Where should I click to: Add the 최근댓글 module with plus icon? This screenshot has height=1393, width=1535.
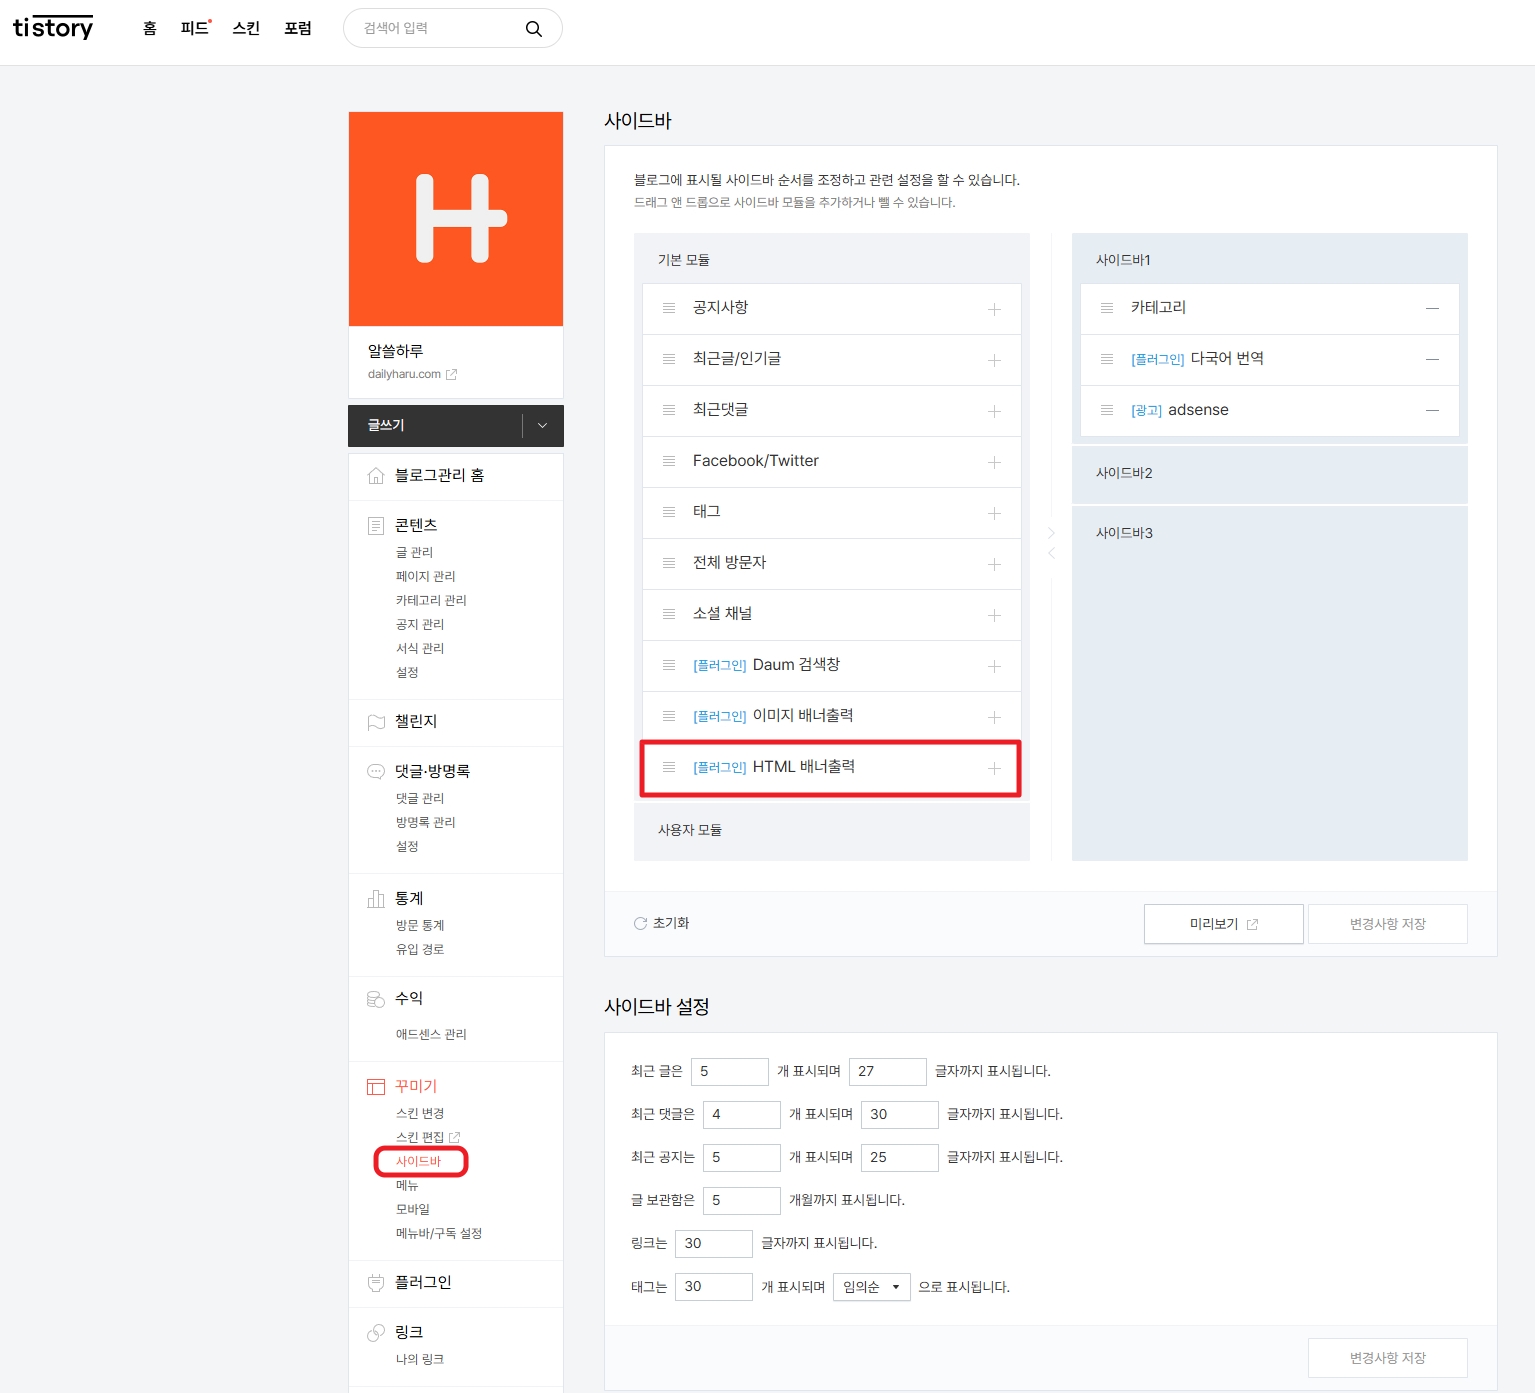(994, 411)
